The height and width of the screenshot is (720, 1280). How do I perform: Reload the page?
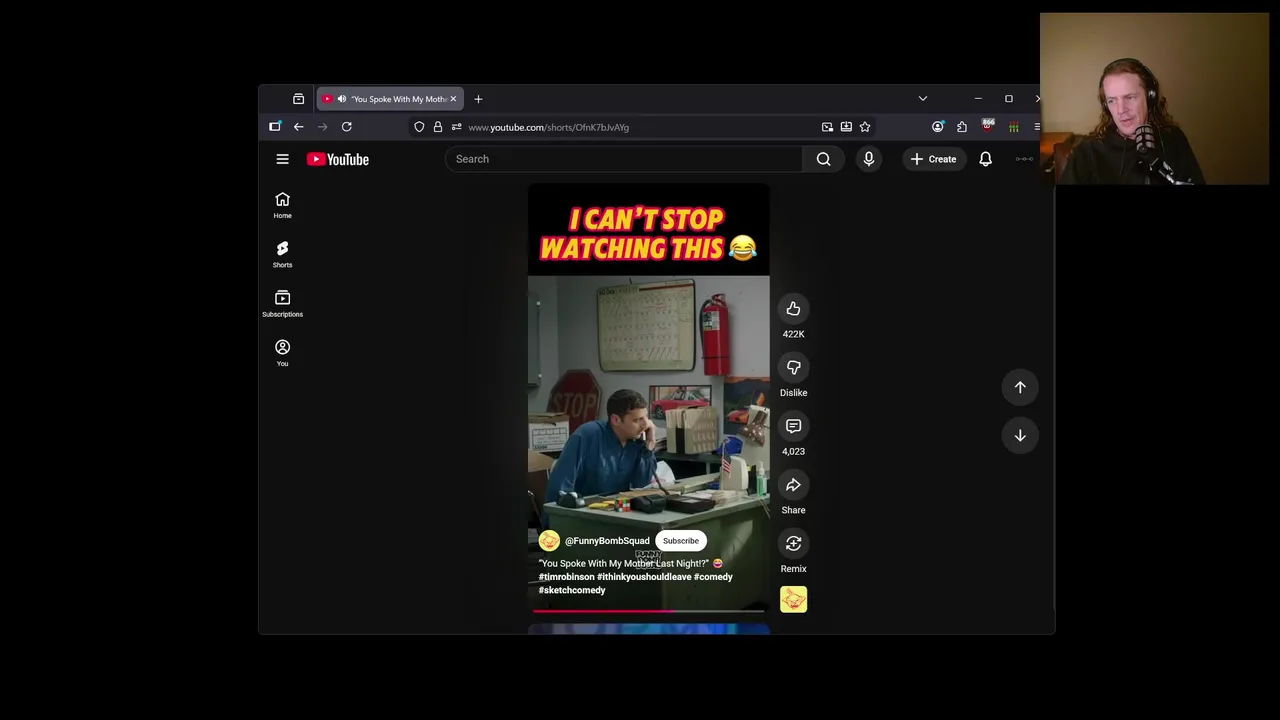coord(346,127)
